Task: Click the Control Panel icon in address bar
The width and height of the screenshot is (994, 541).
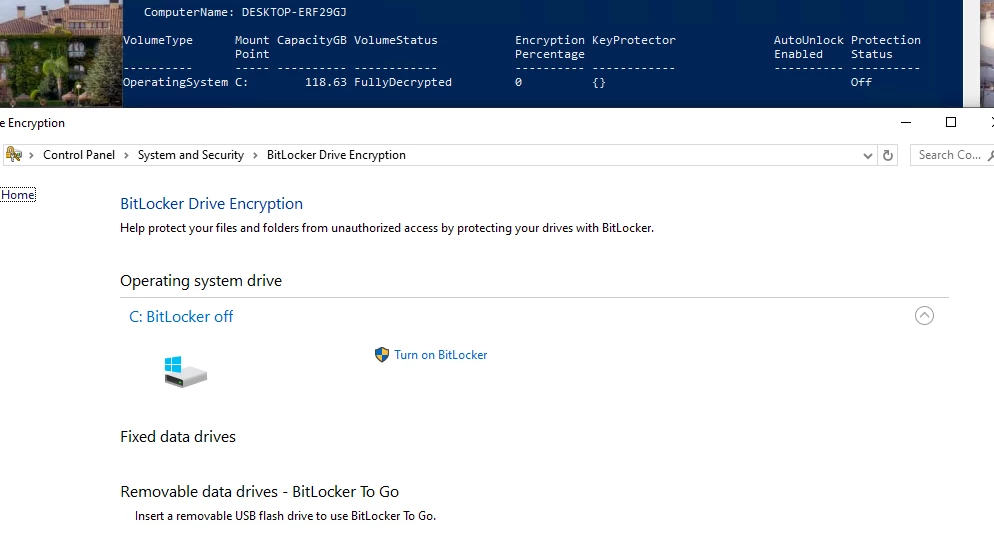Action: [x=14, y=155]
